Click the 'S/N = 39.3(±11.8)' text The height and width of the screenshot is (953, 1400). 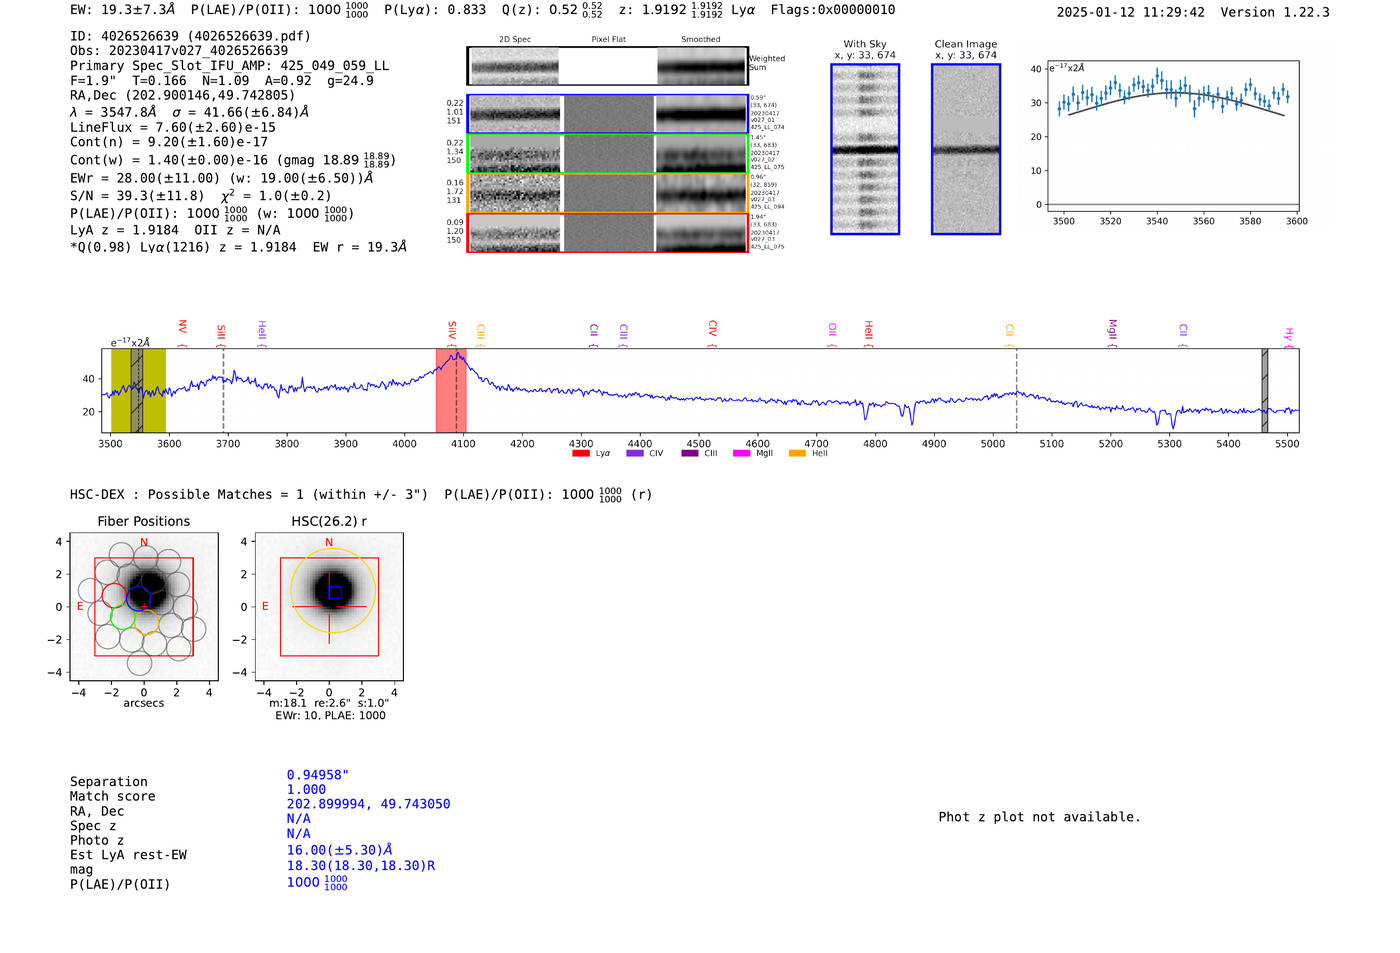point(137,196)
